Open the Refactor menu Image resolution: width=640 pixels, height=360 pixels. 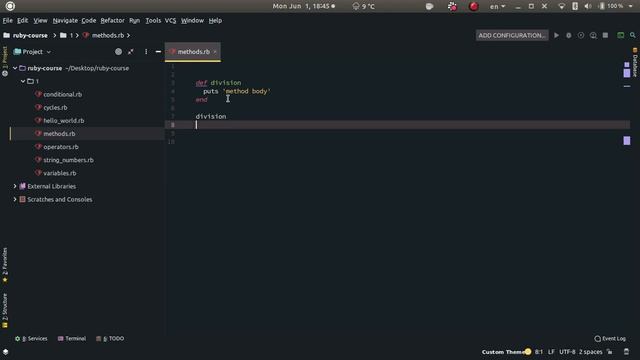coord(112,20)
